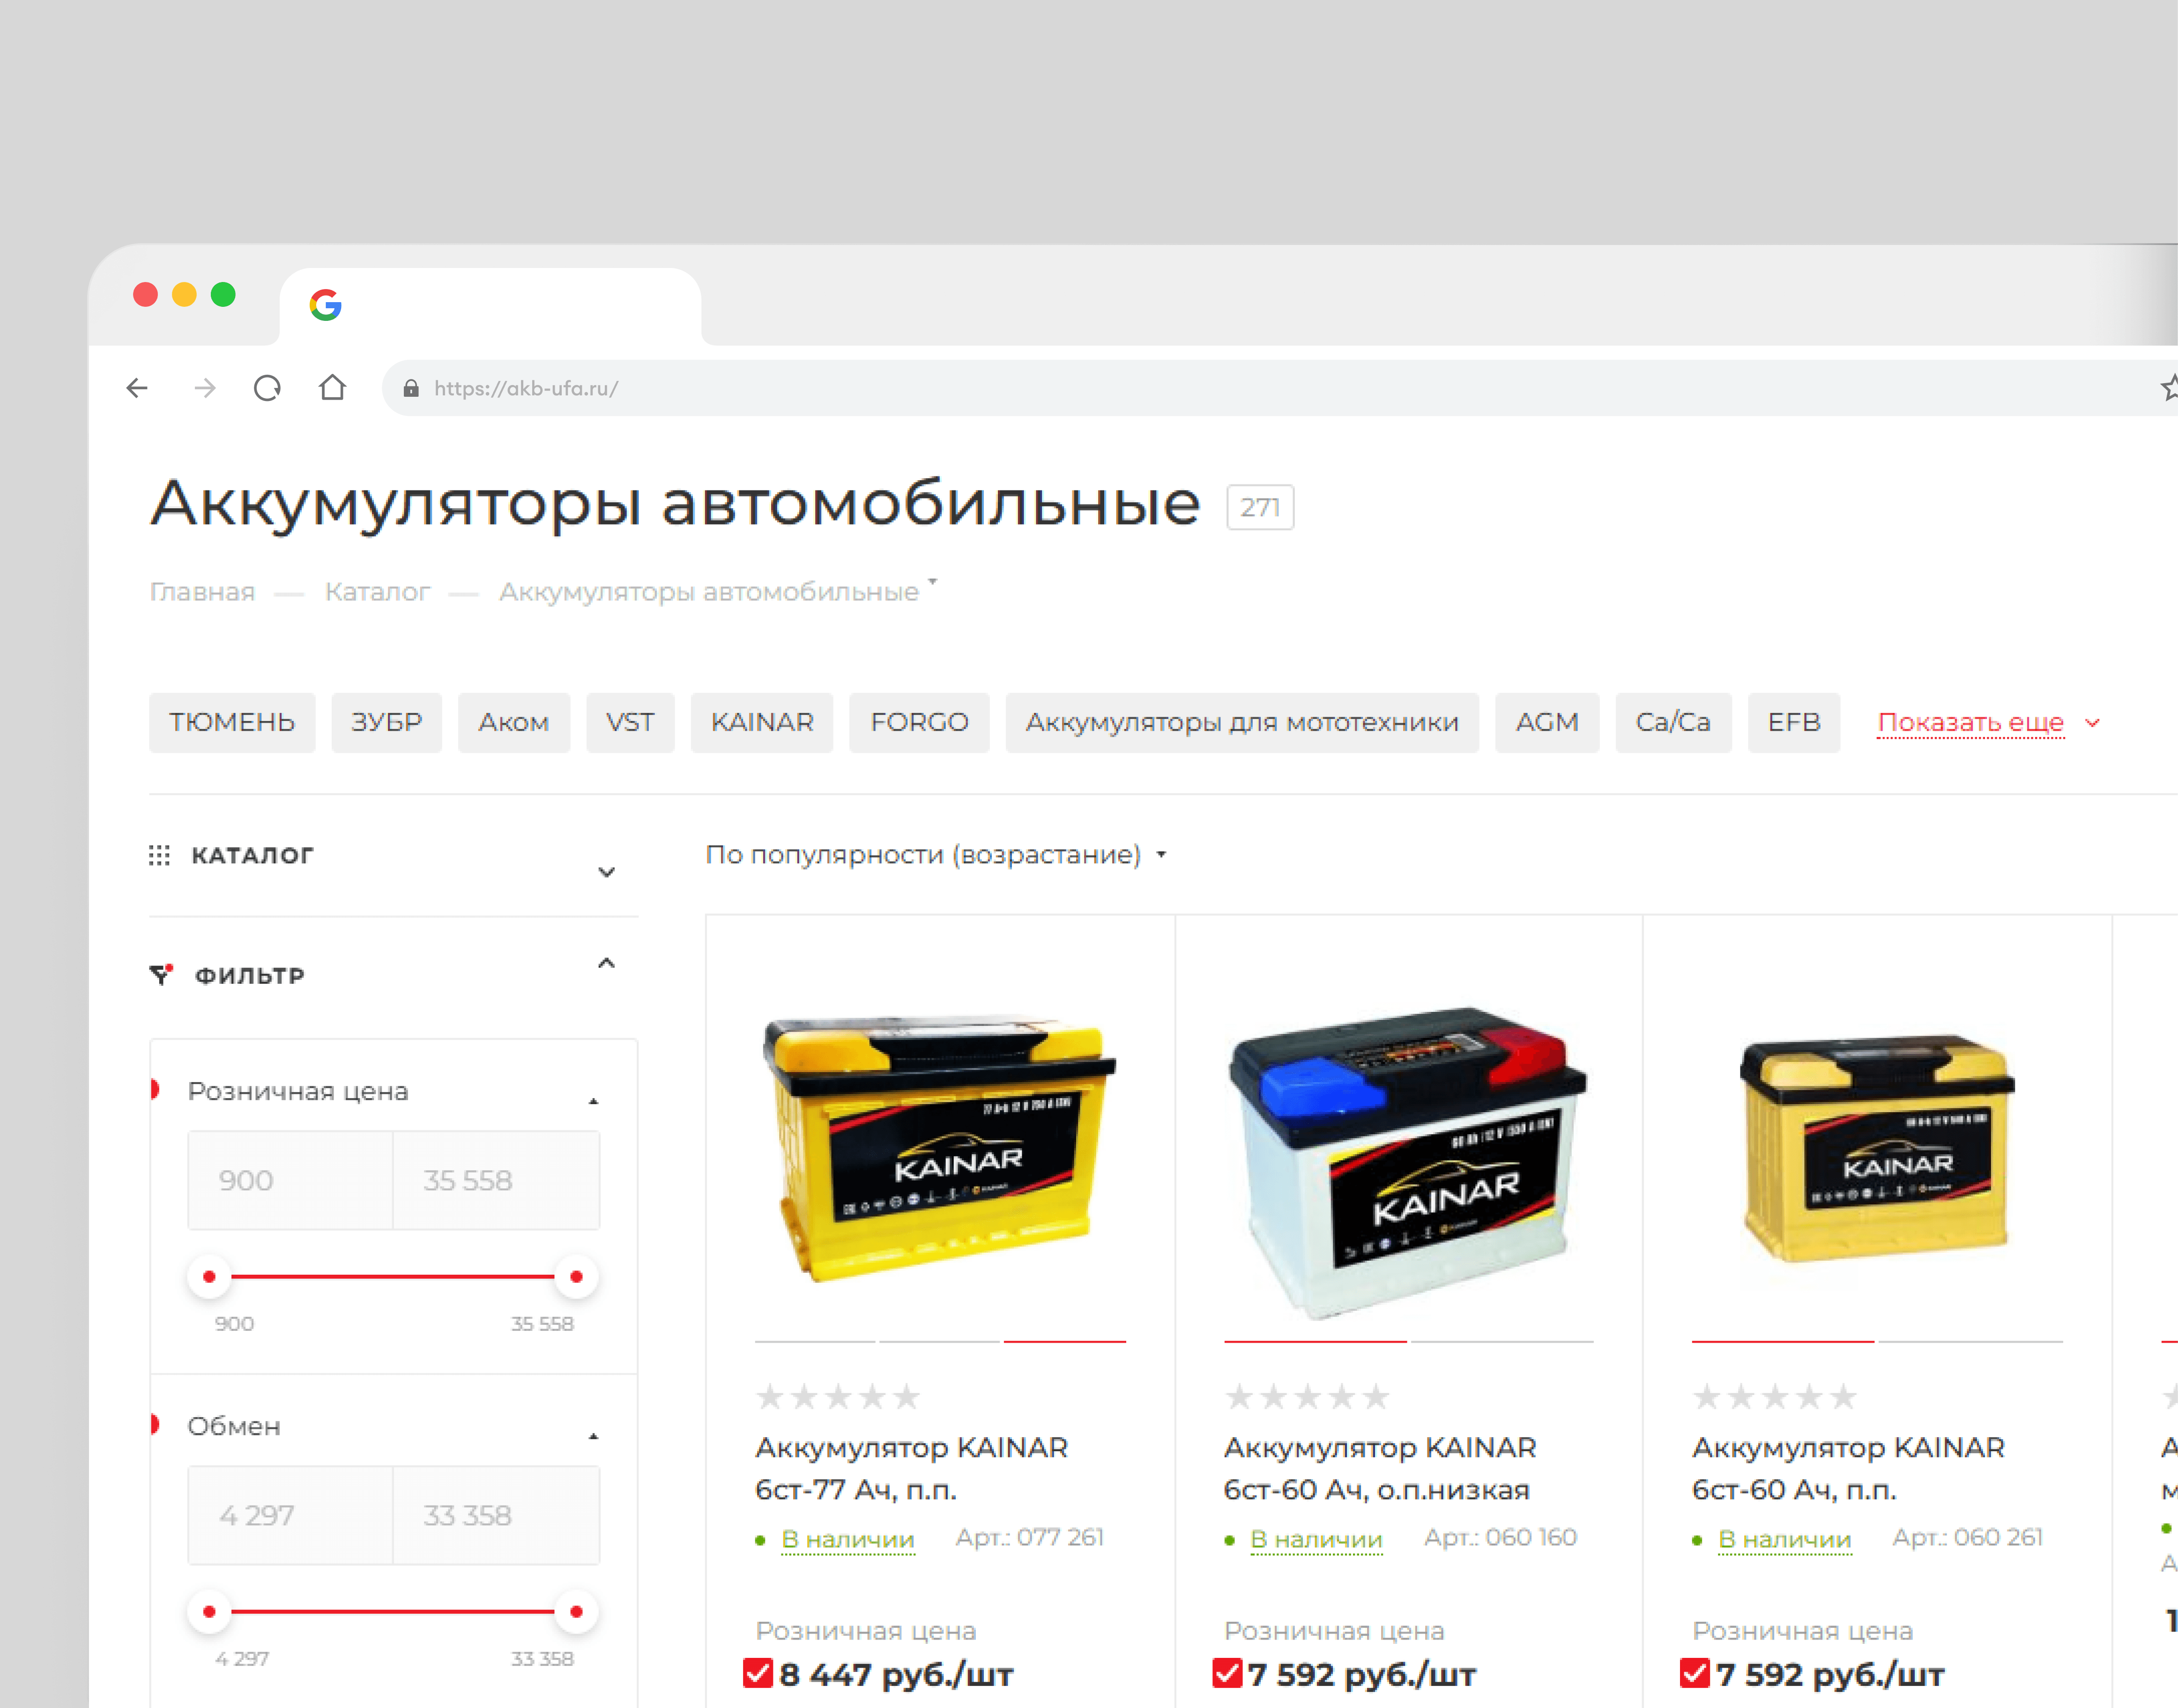
Task: Go to Каталог breadcrumb link
Action: pos(377,592)
